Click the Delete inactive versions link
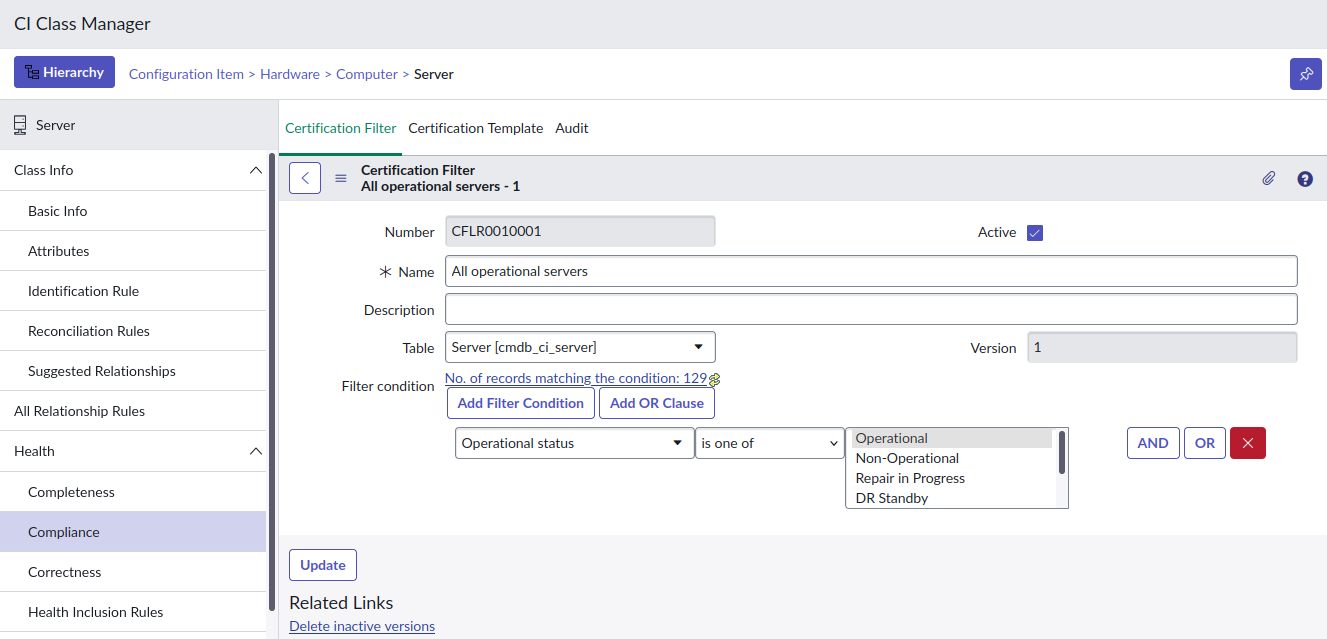The width and height of the screenshot is (1327, 639). 362,626
